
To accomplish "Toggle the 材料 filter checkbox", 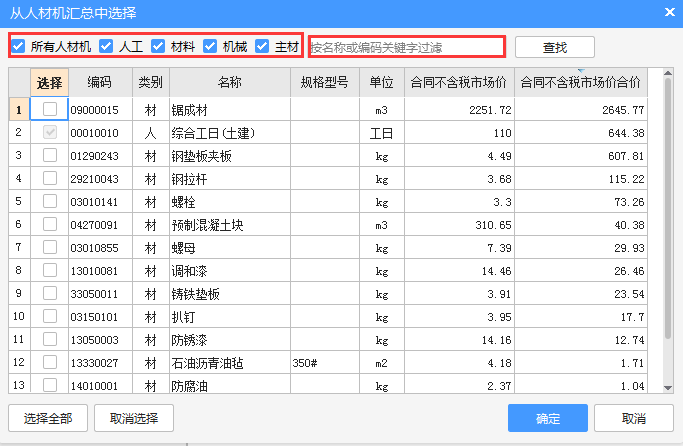I will (158, 46).
